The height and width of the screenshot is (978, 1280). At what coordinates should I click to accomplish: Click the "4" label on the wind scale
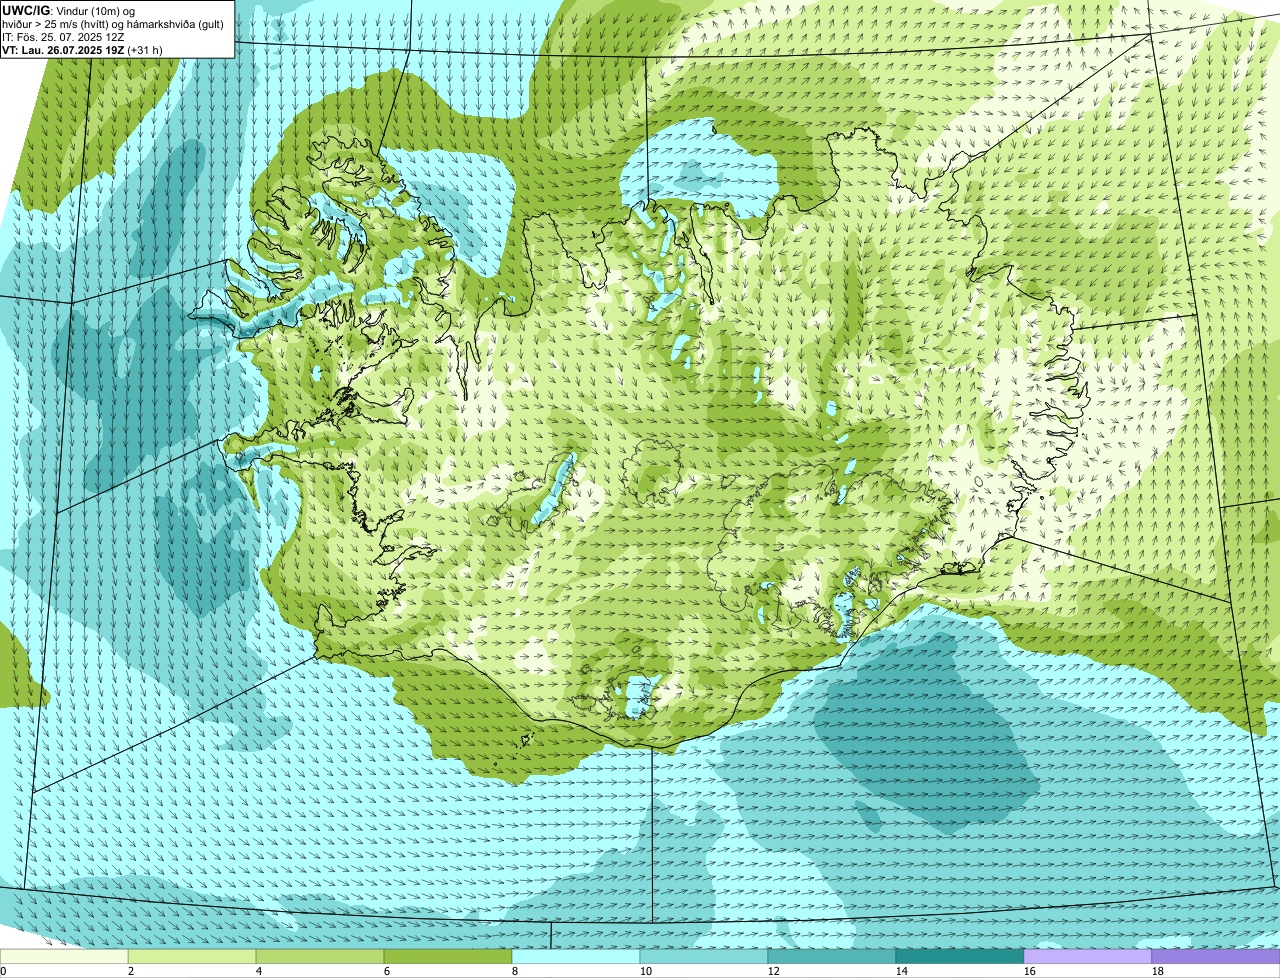tap(259, 971)
